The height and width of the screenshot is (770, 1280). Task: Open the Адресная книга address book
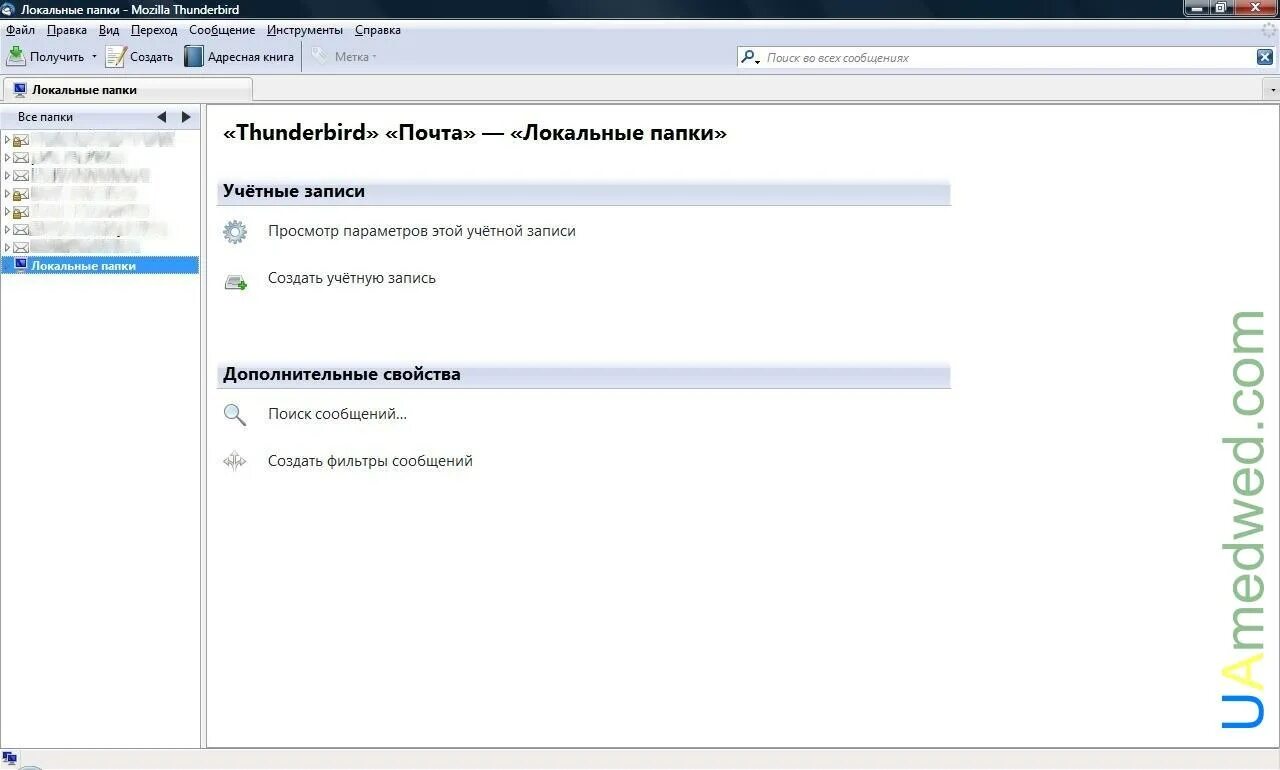click(x=239, y=57)
